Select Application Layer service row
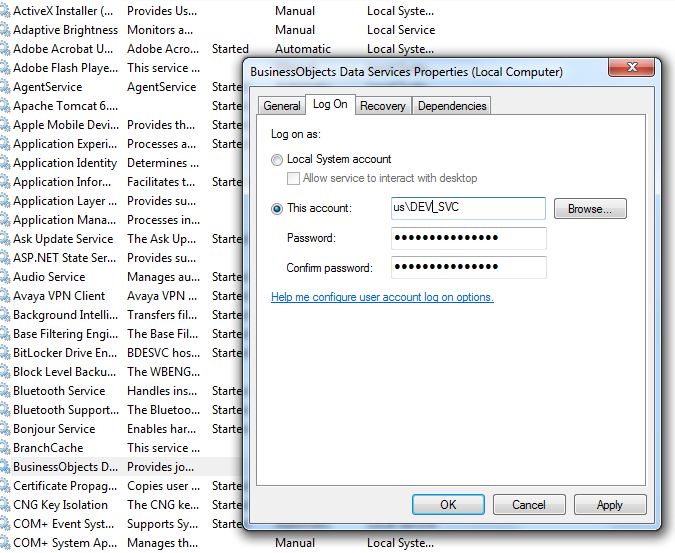This screenshot has height=553, width=675. pyautogui.click(x=65, y=201)
